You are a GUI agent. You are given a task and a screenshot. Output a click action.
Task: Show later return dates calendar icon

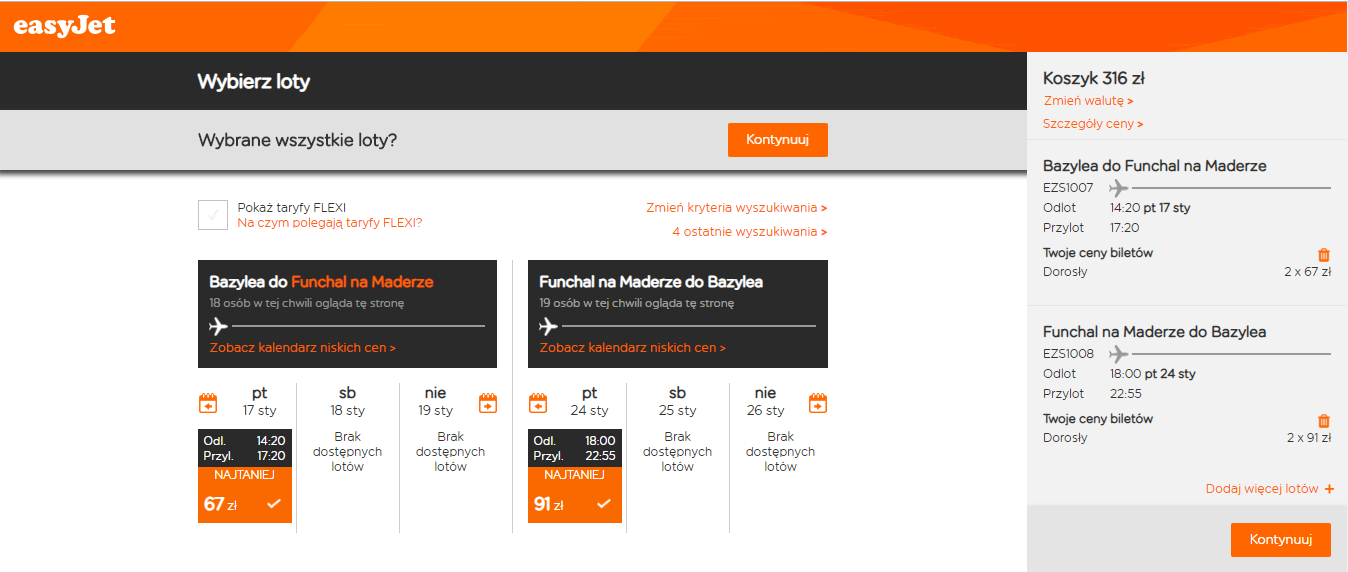click(x=818, y=403)
